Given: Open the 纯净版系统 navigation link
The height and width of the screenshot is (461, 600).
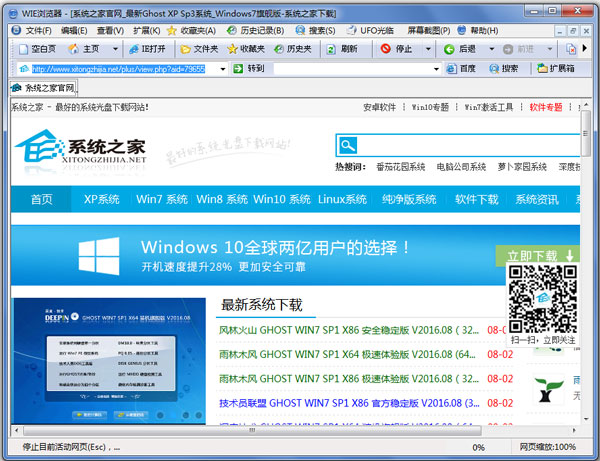Looking at the screenshot, I should [x=409, y=199].
